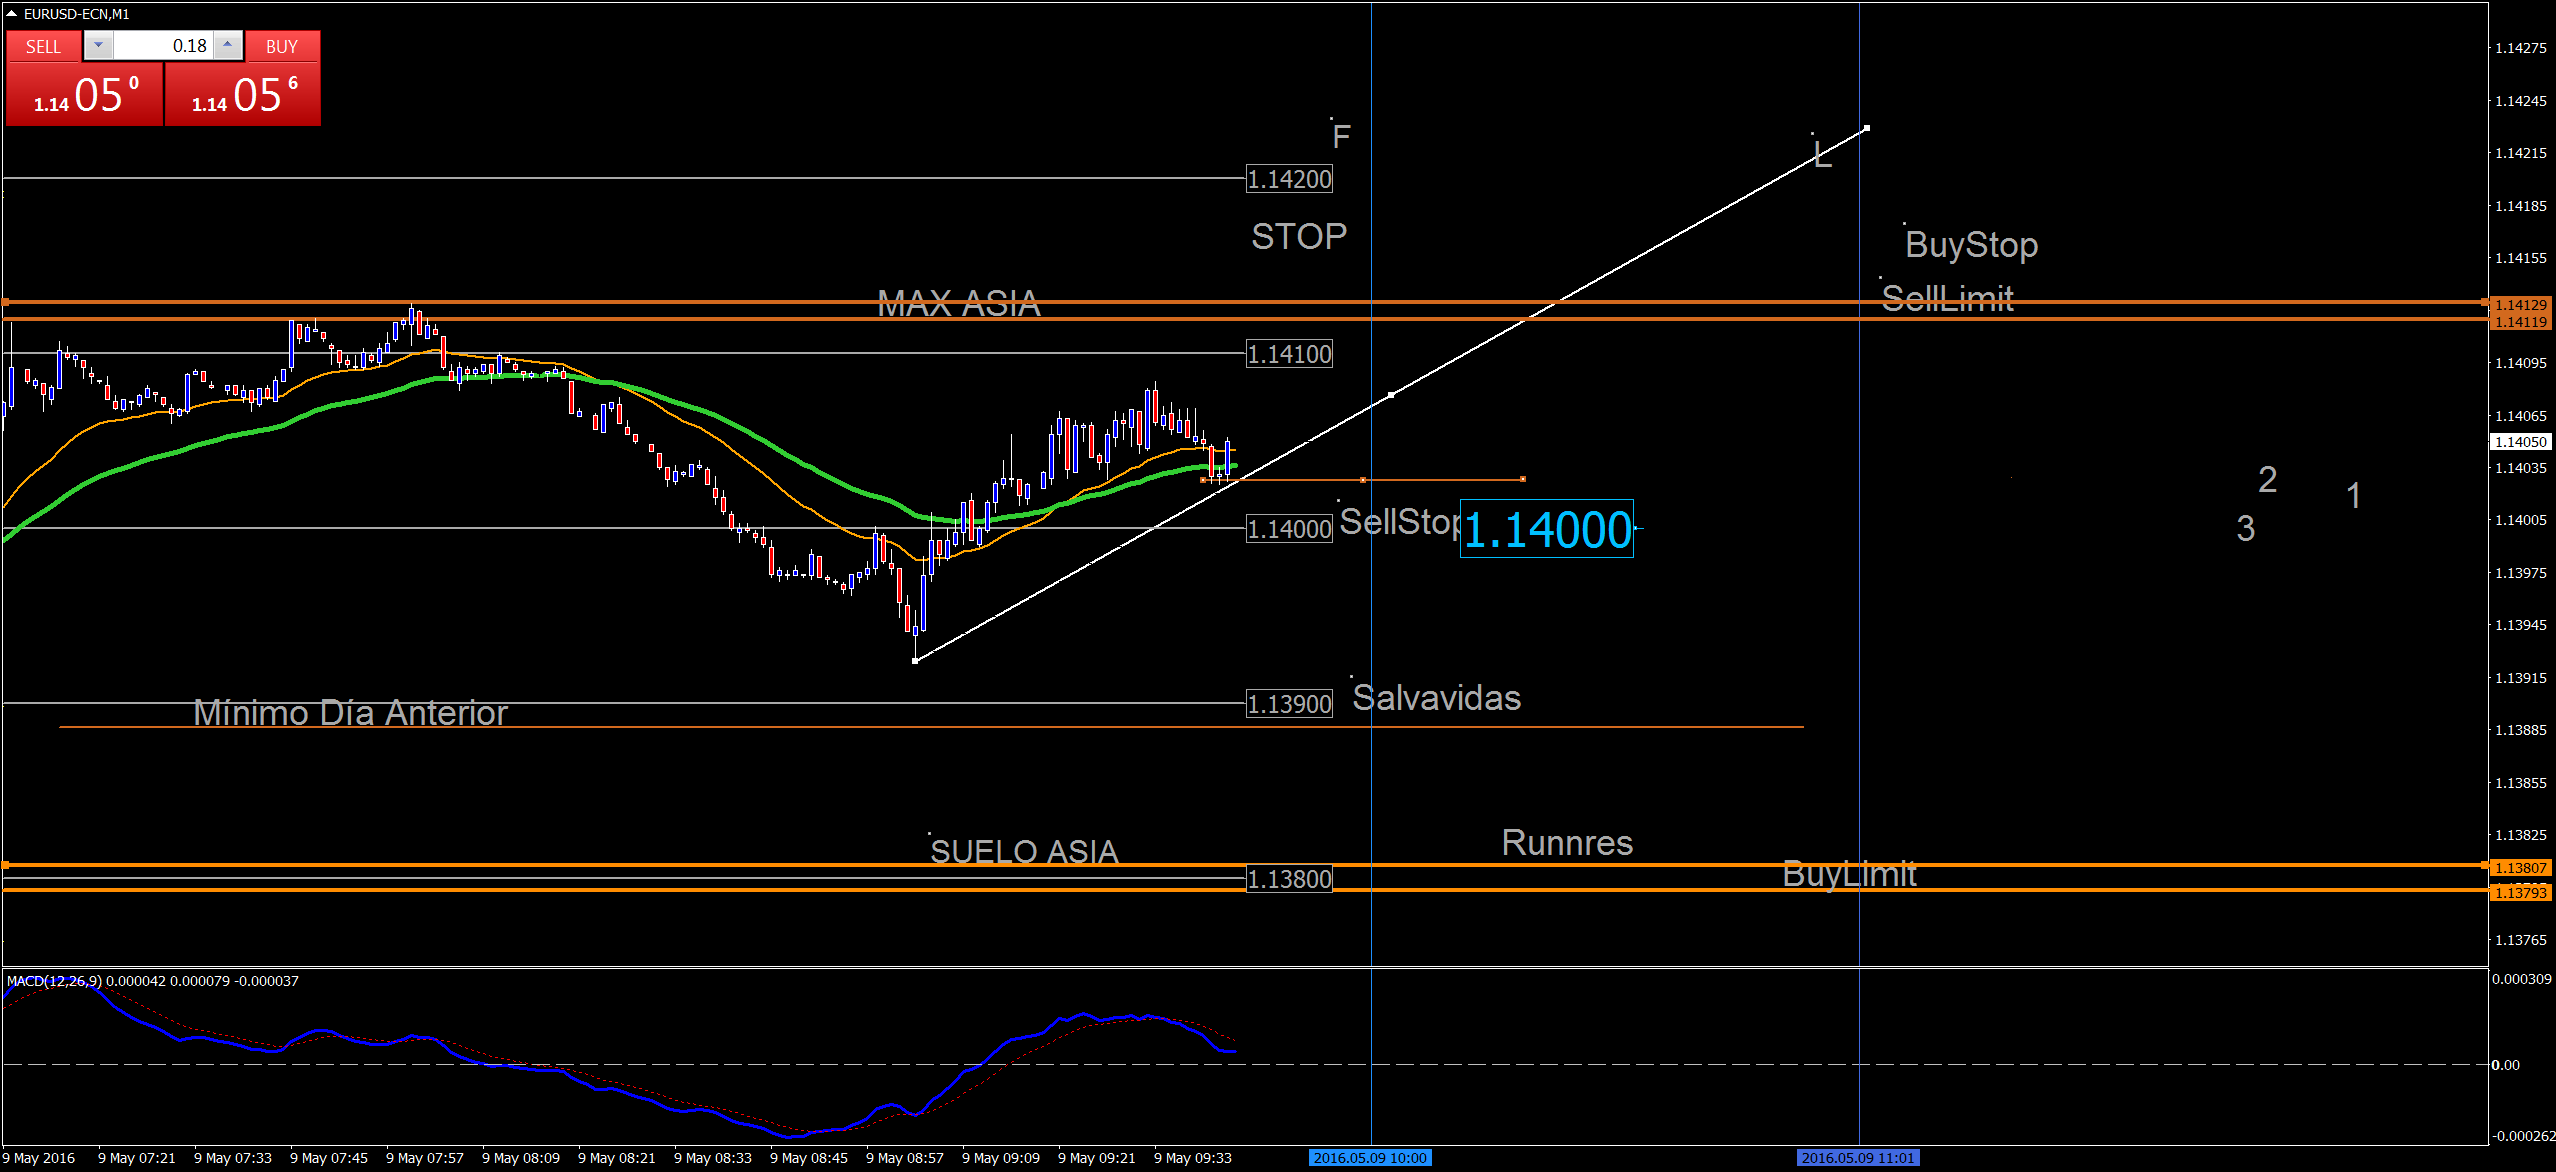Click the 2016.05.09 10:00 time marker

[x=1370, y=1158]
